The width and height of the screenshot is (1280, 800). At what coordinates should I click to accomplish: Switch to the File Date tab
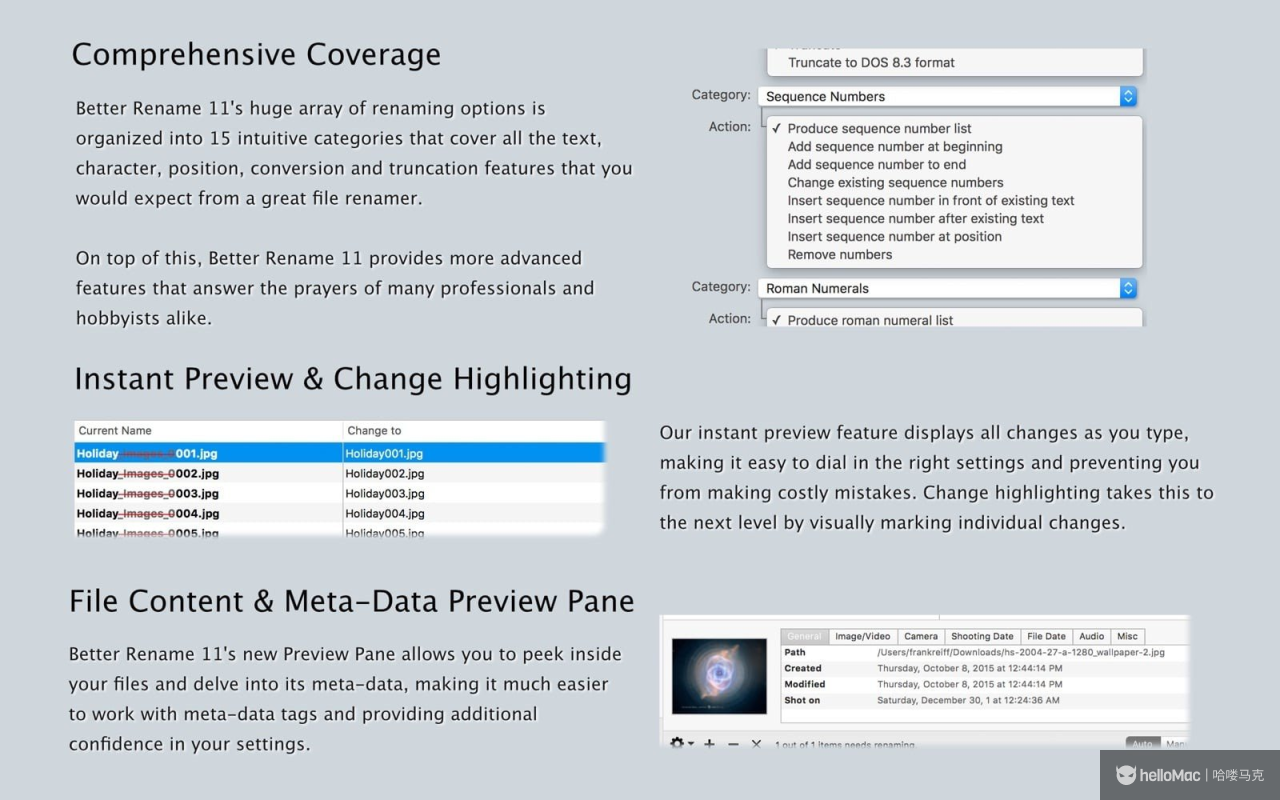(x=1046, y=636)
